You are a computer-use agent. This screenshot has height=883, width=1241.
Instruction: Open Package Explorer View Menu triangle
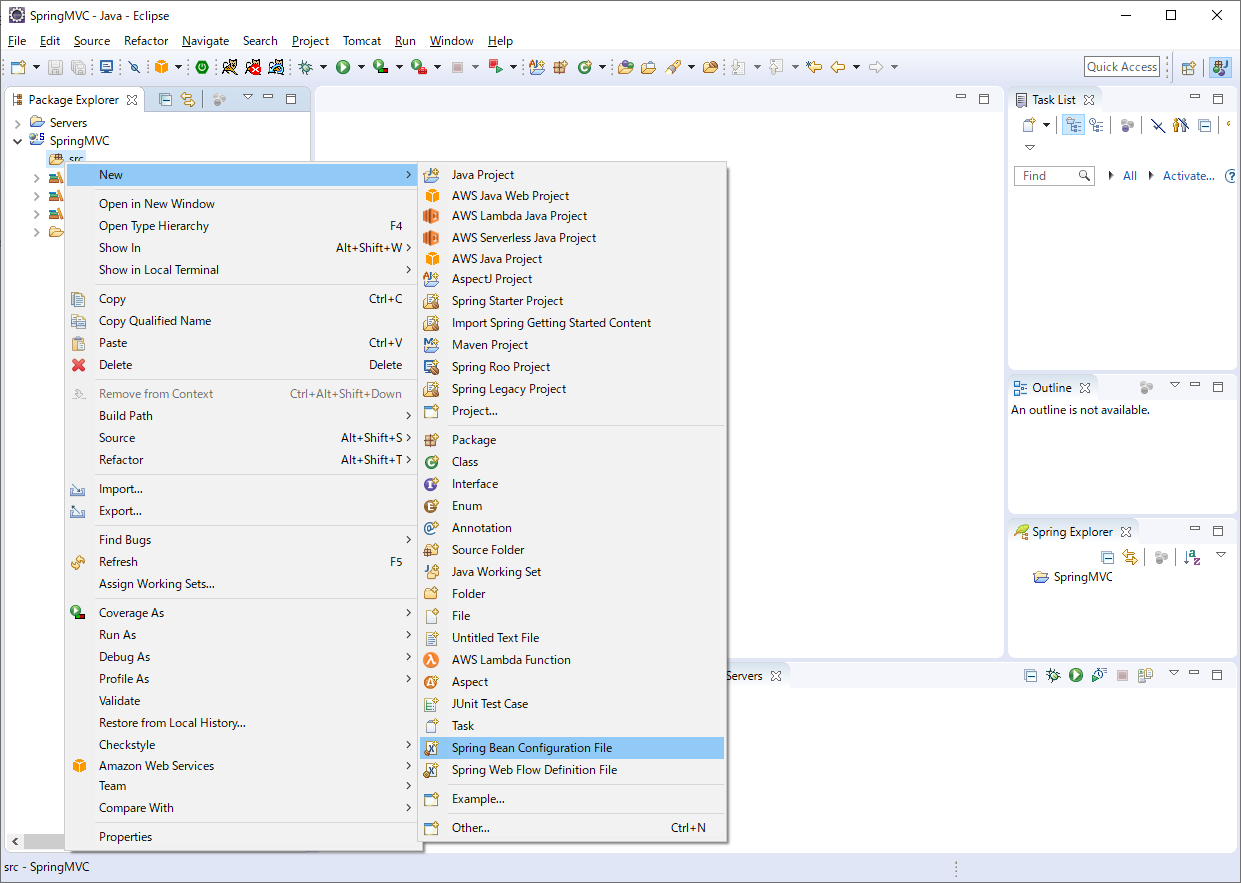click(x=246, y=97)
